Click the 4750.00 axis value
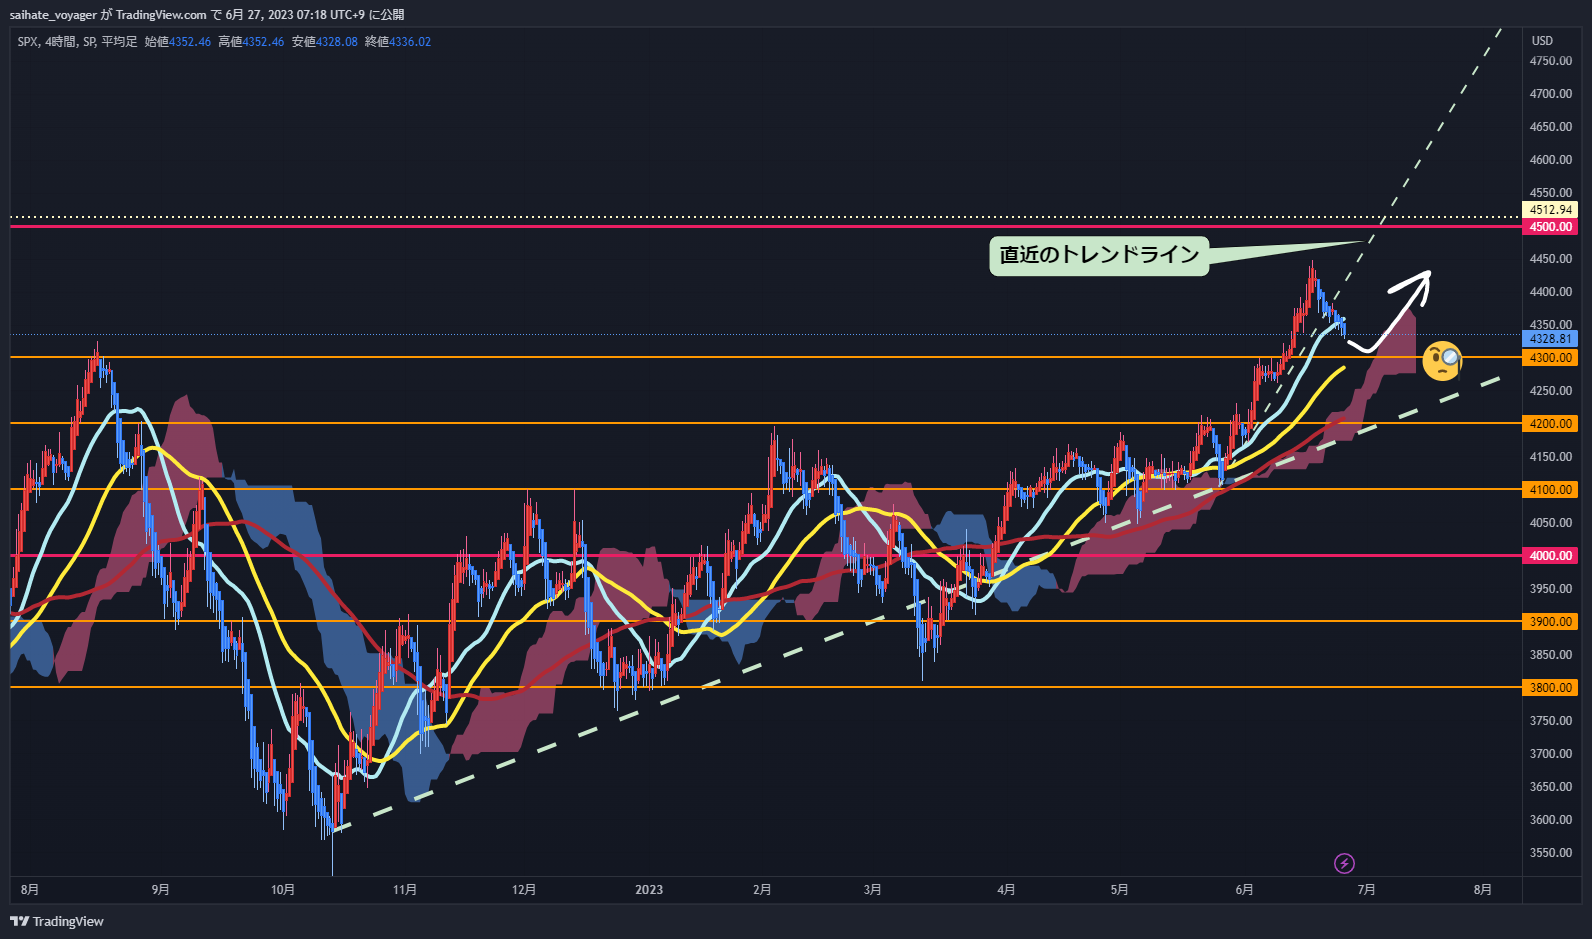The image size is (1592, 939). (x=1551, y=61)
